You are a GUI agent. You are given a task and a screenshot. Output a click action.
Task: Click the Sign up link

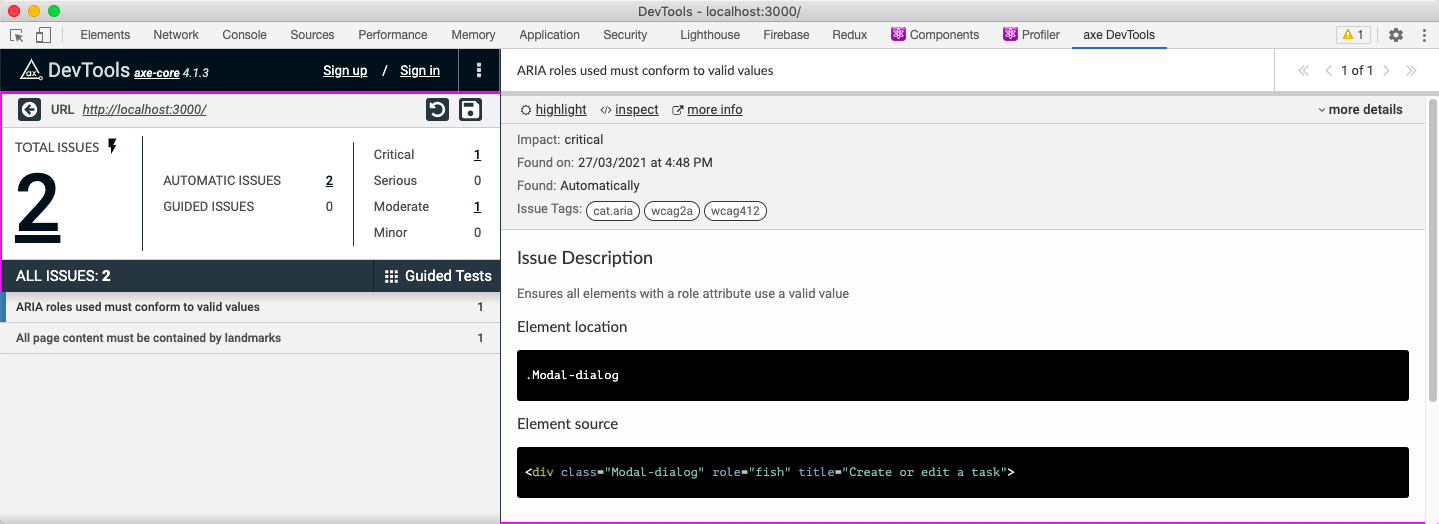pyautogui.click(x=345, y=71)
